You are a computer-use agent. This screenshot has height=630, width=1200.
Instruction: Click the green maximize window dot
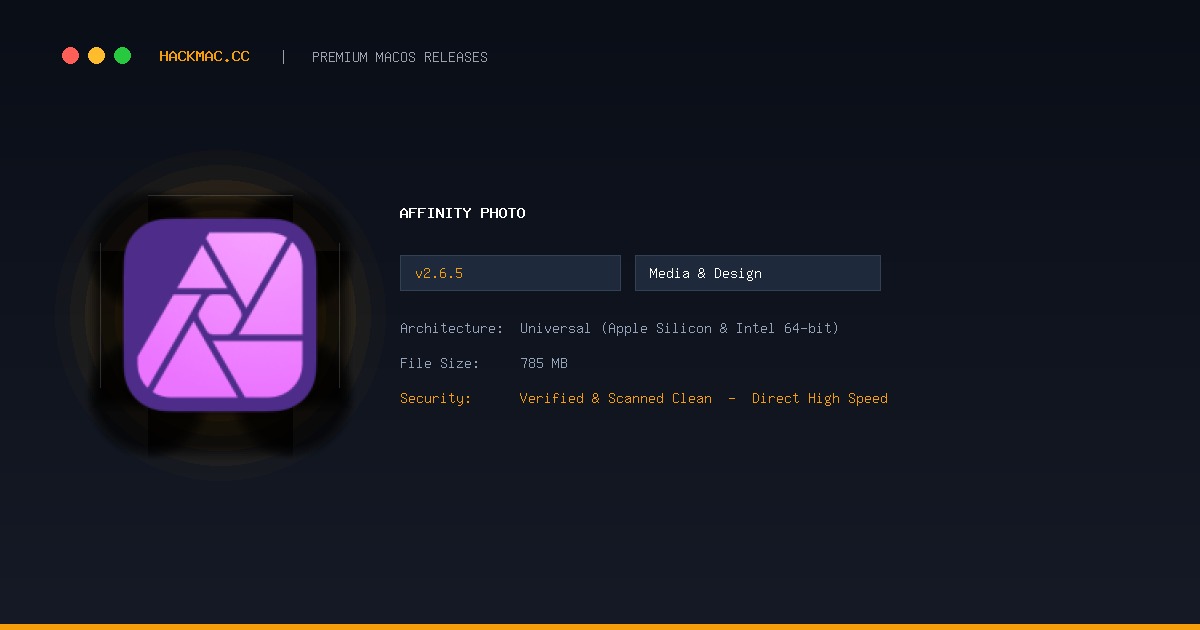[x=122, y=56]
